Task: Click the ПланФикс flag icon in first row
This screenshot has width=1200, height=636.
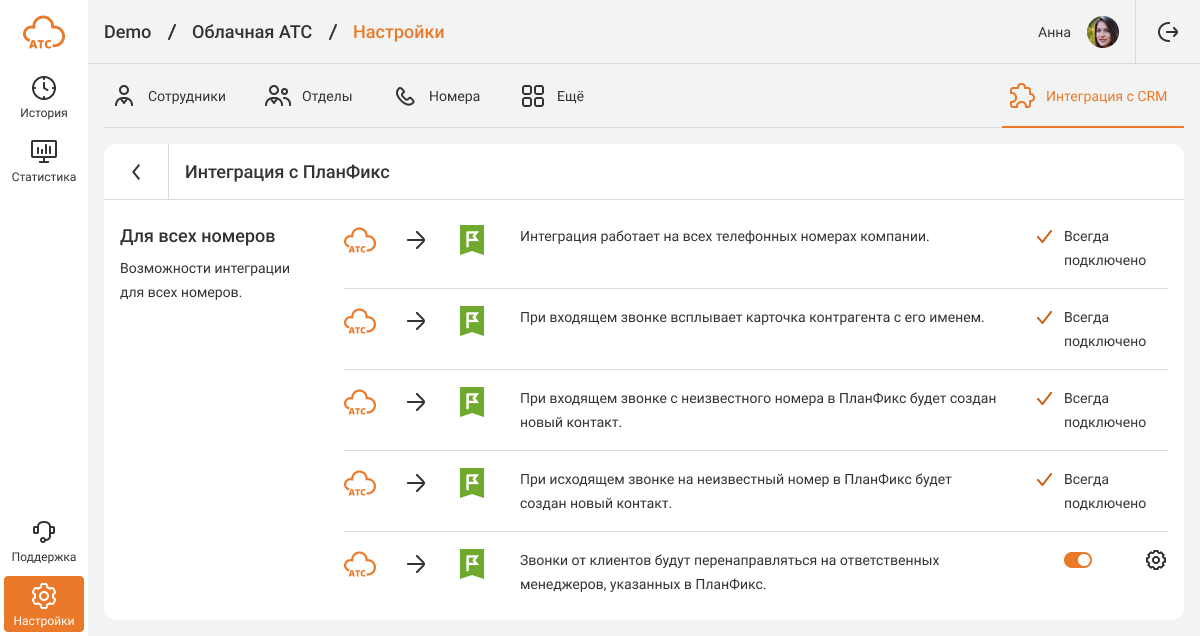Action: [x=472, y=240]
